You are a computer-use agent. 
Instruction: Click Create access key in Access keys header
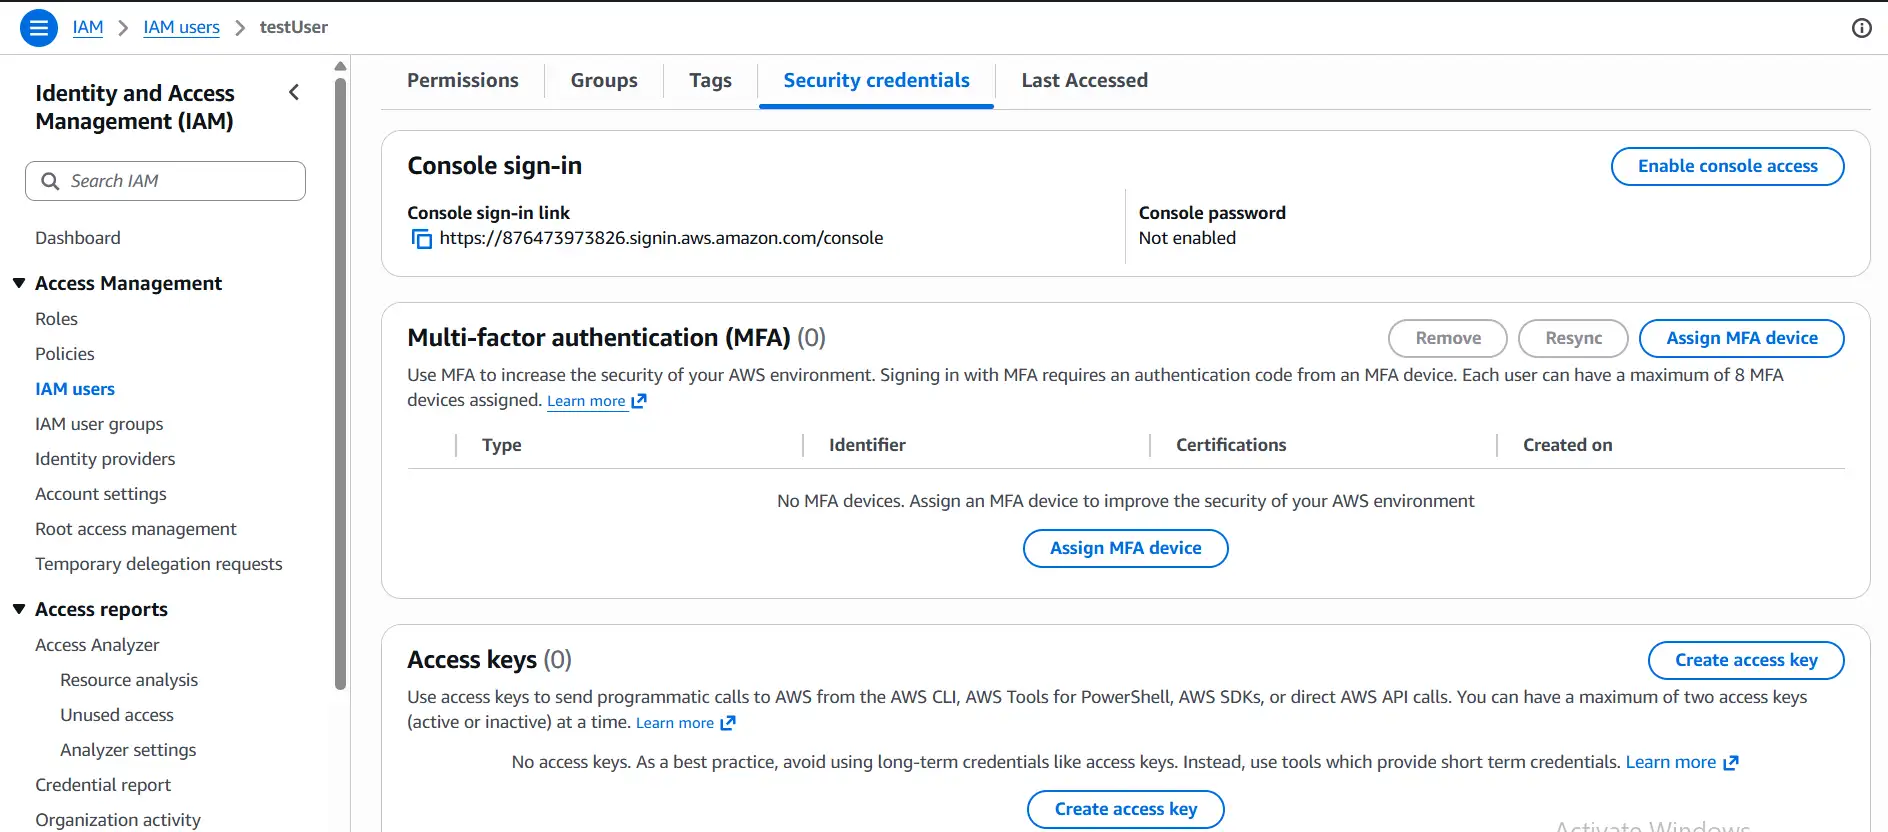(x=1747, y=660)
